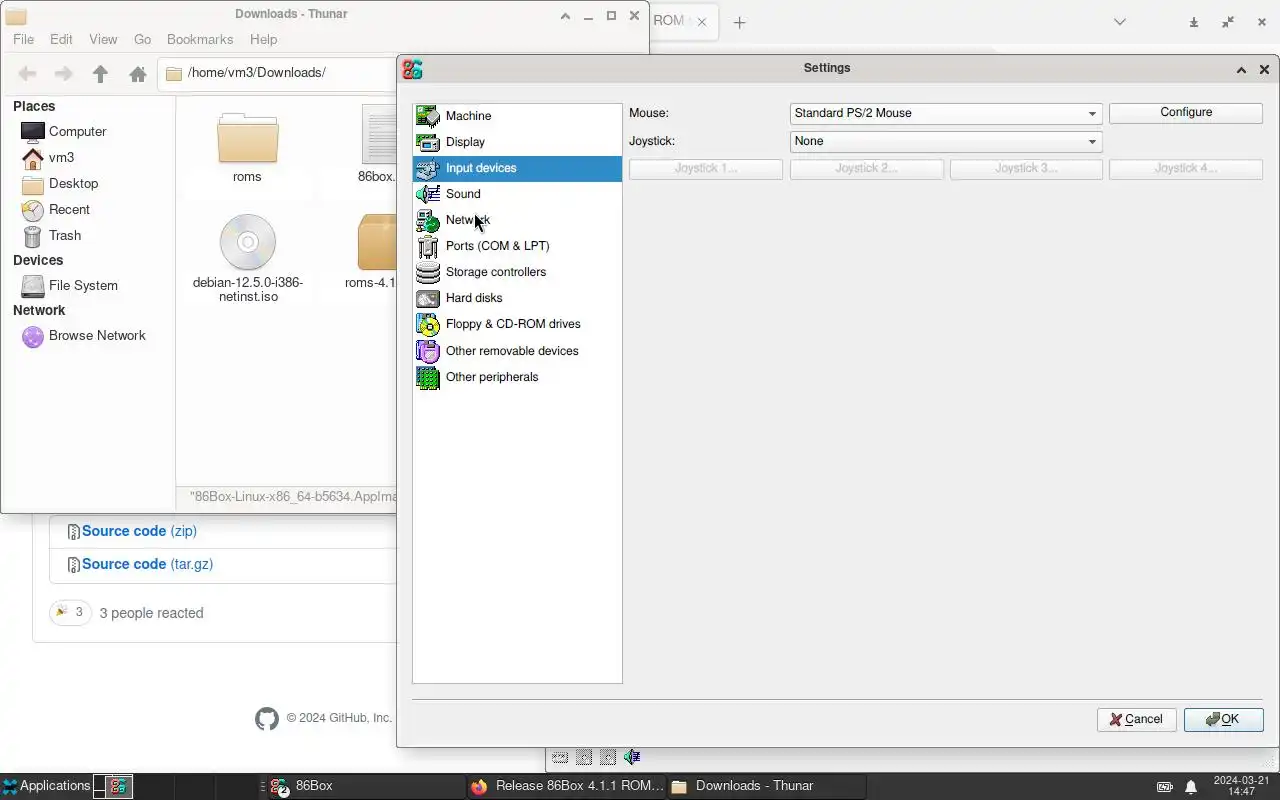
Task: Open the notification bell in system tray
Action: click(x=1190, y=786)
